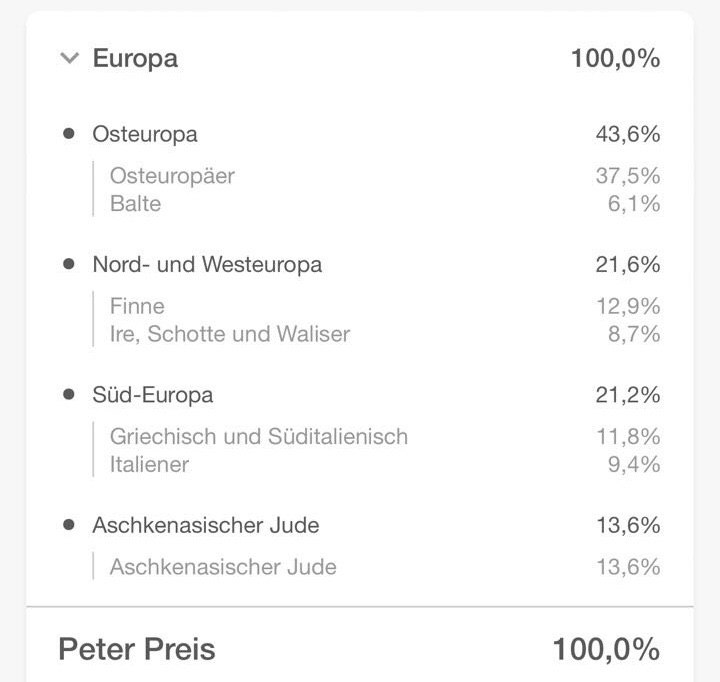Screen dimensions: 720x682
Task: Click the Peter Preis name footer
Action: (x=137, y=649)
